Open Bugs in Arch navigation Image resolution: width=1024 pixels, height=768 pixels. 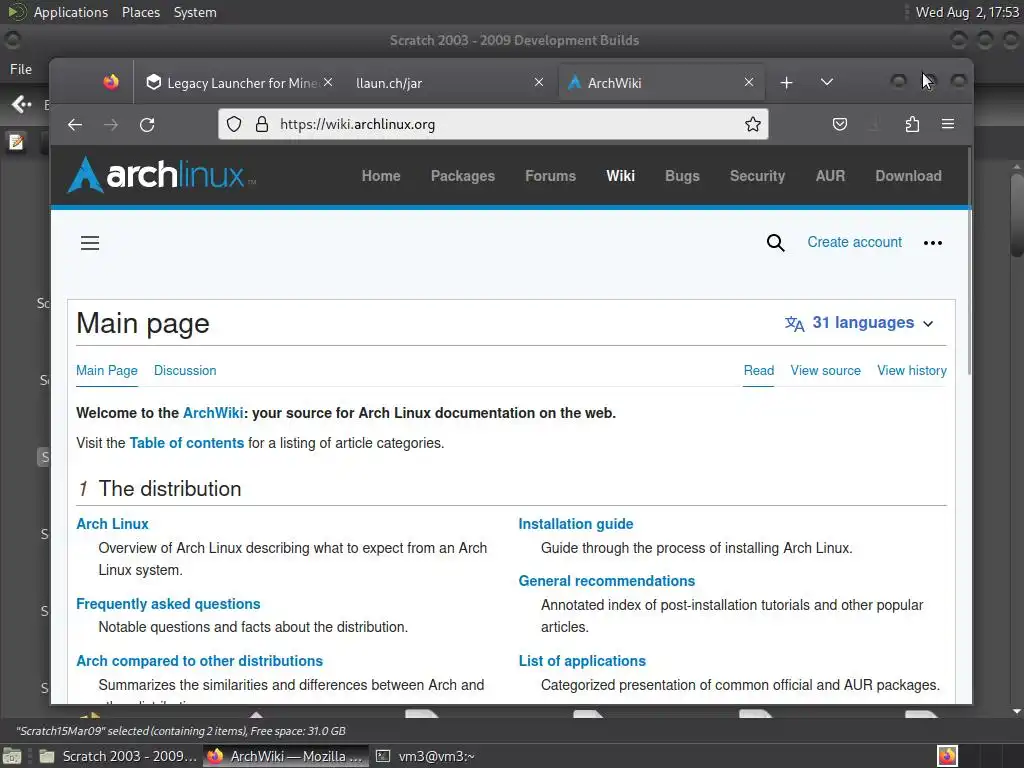(682, 176)
